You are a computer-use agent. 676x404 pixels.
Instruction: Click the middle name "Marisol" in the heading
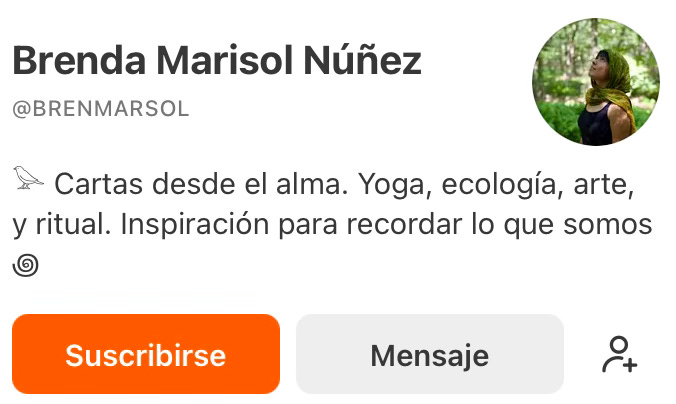pyautogui.click(x=225, y=60)
